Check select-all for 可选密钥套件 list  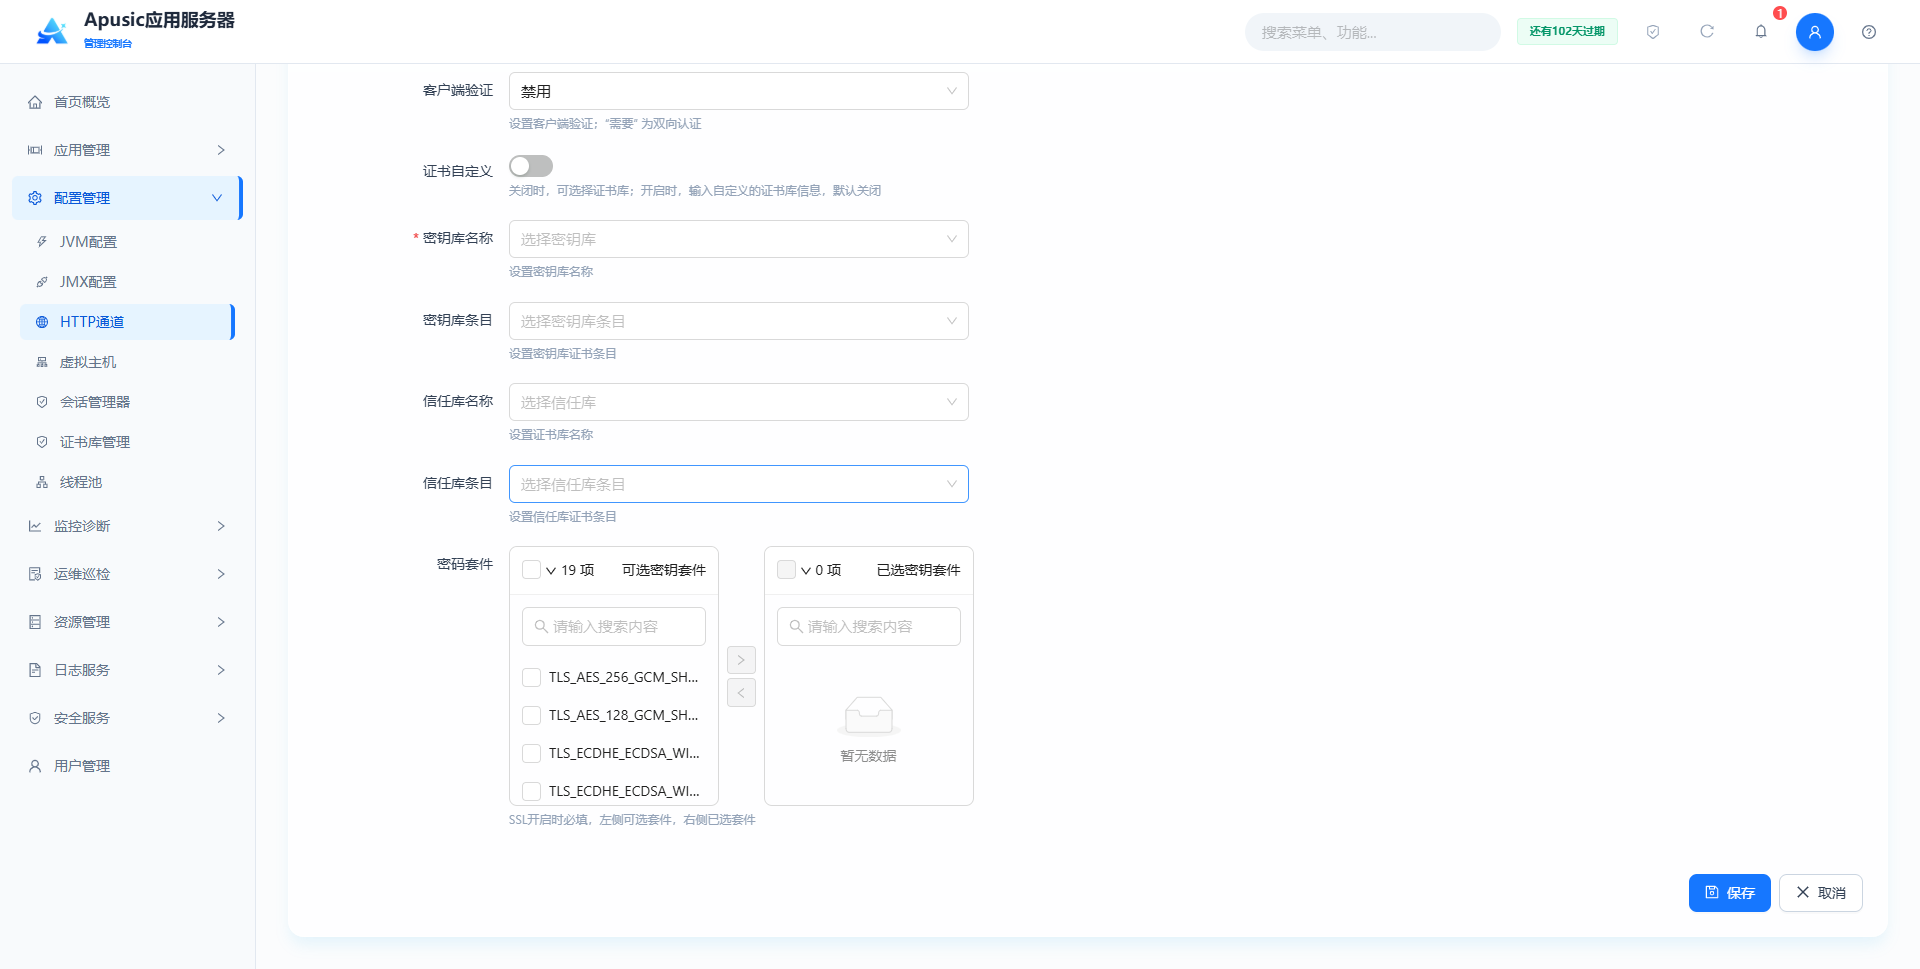pos(532,570)
